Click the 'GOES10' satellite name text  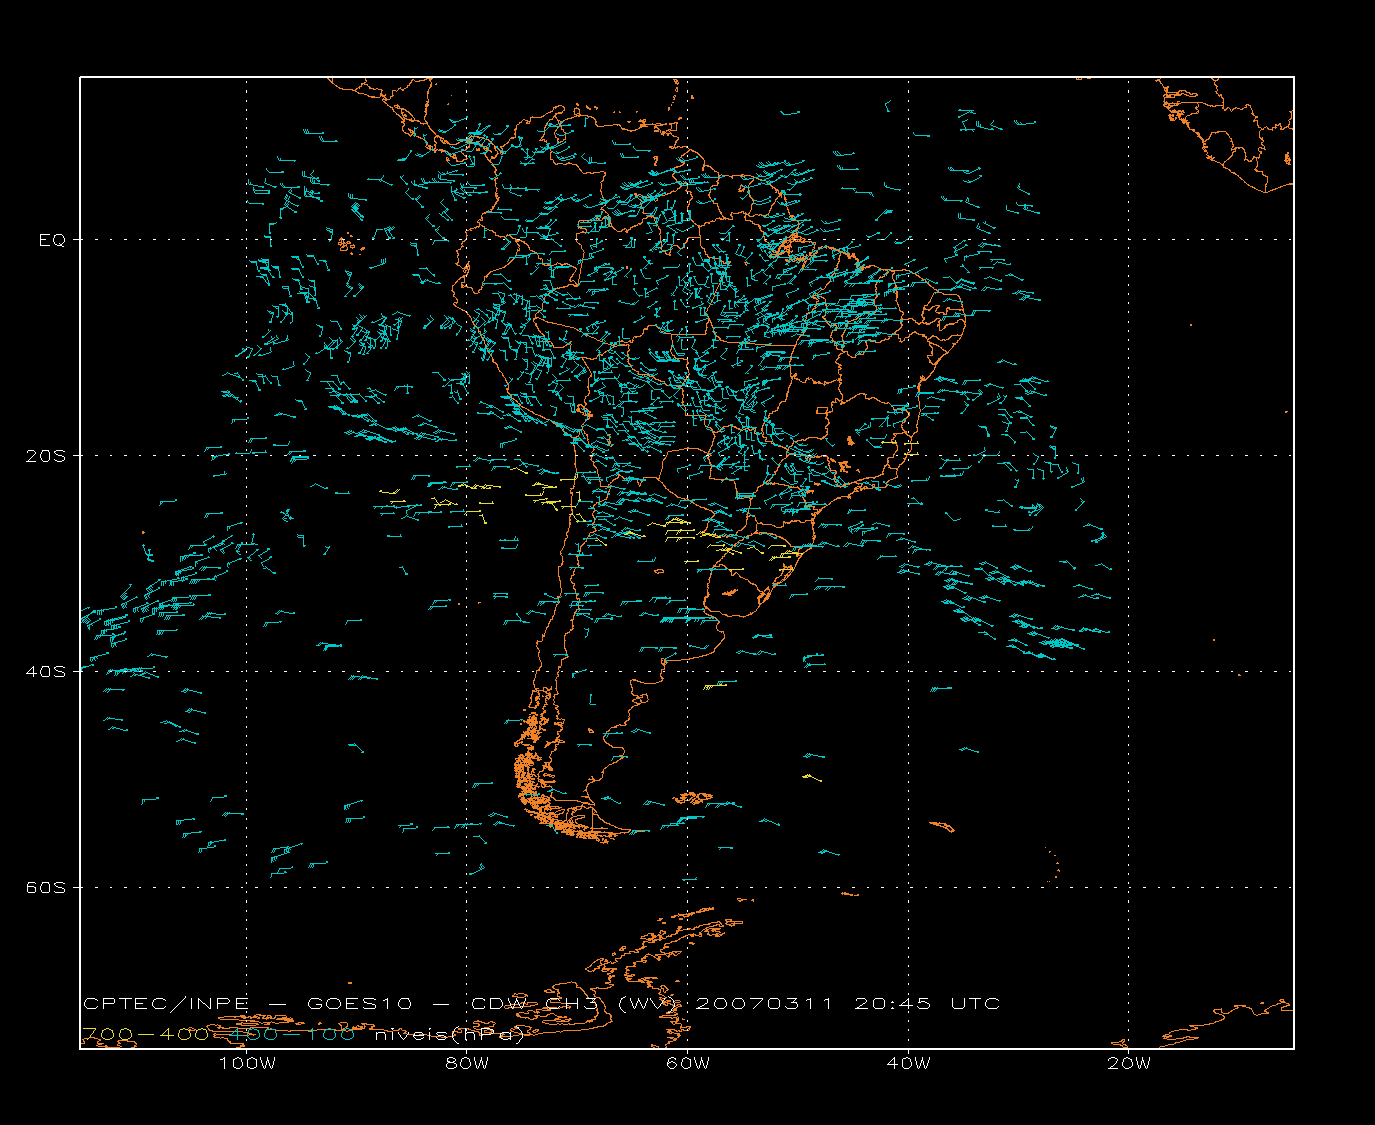click(x=360, y=1003)
